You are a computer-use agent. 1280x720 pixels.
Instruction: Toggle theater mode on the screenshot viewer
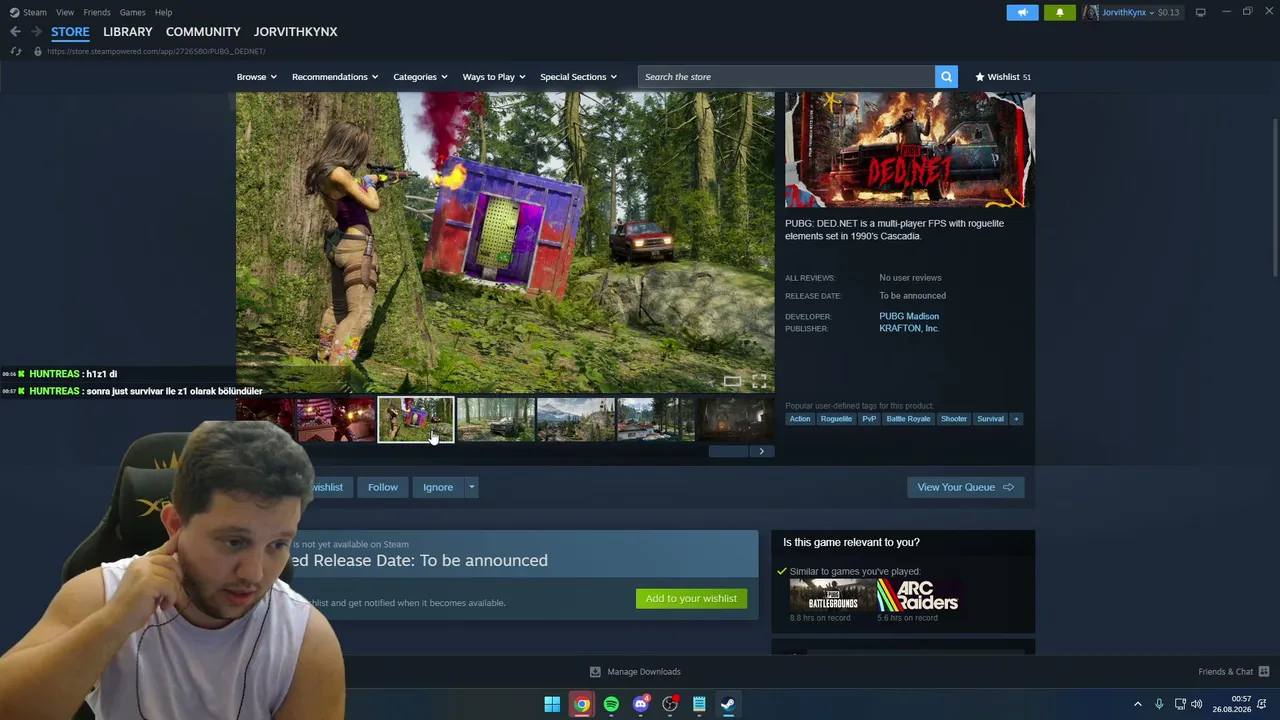(733, 381)
